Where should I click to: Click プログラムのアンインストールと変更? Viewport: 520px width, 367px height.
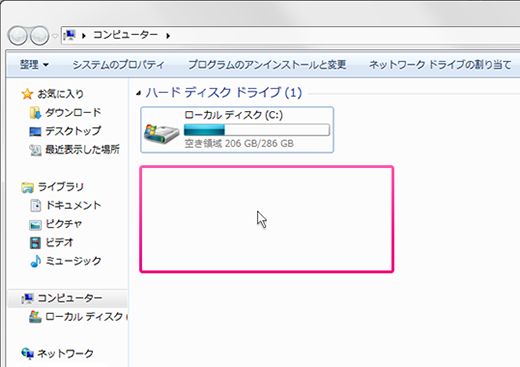click(x=267, y=65)
